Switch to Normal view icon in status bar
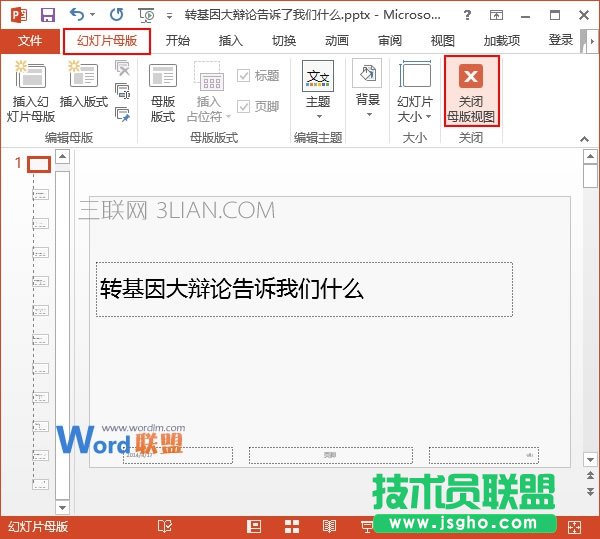 pyautogui.click(x=254, y=526)
